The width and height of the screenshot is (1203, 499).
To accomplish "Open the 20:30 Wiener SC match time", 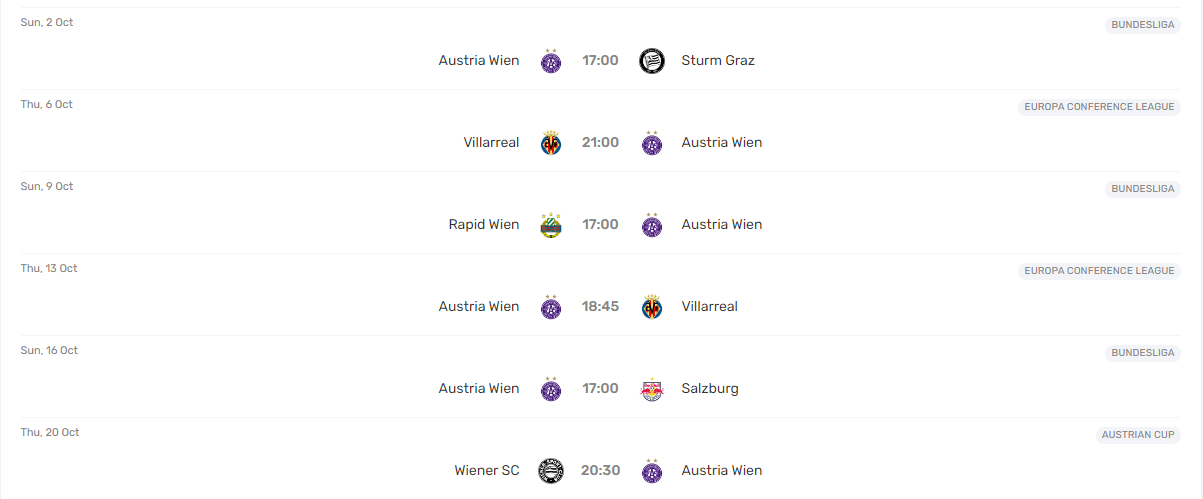I will coord(601,470).
